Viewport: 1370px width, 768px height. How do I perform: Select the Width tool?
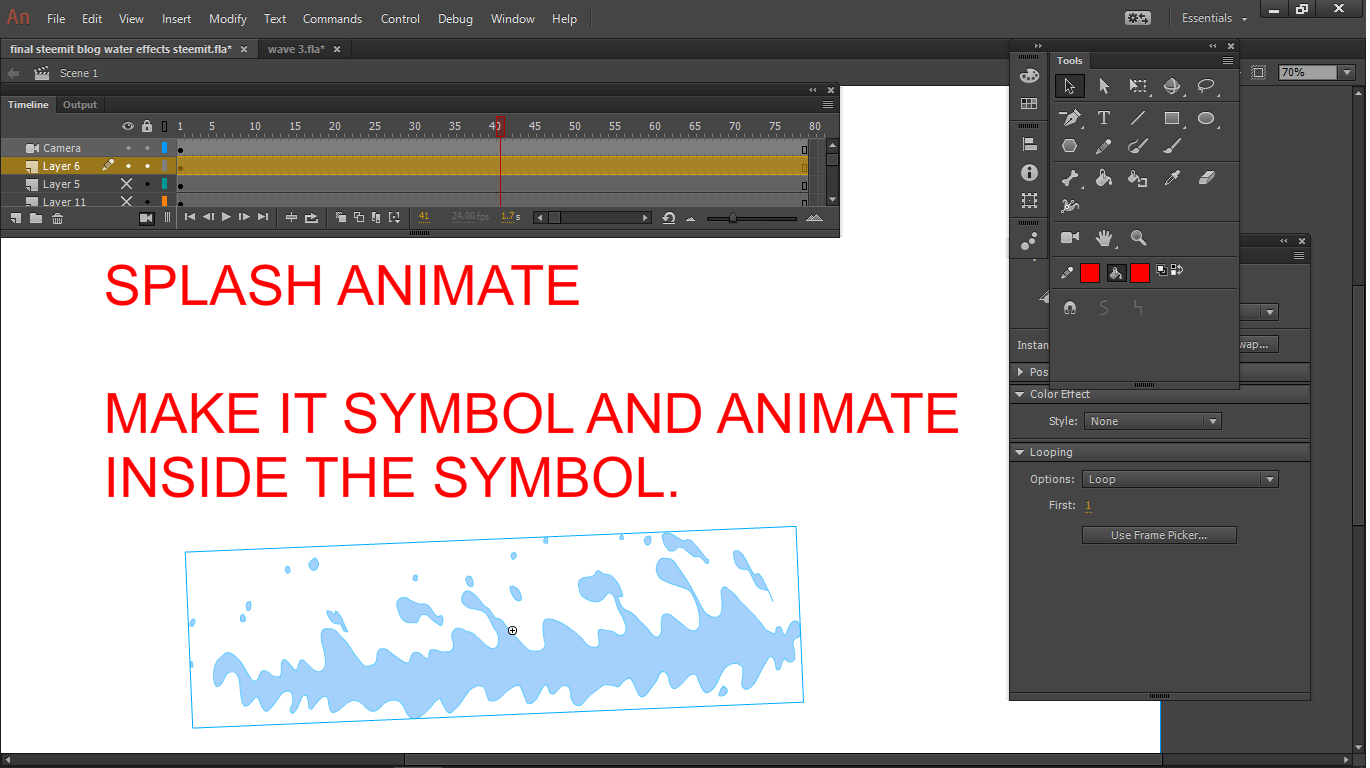1070,206
